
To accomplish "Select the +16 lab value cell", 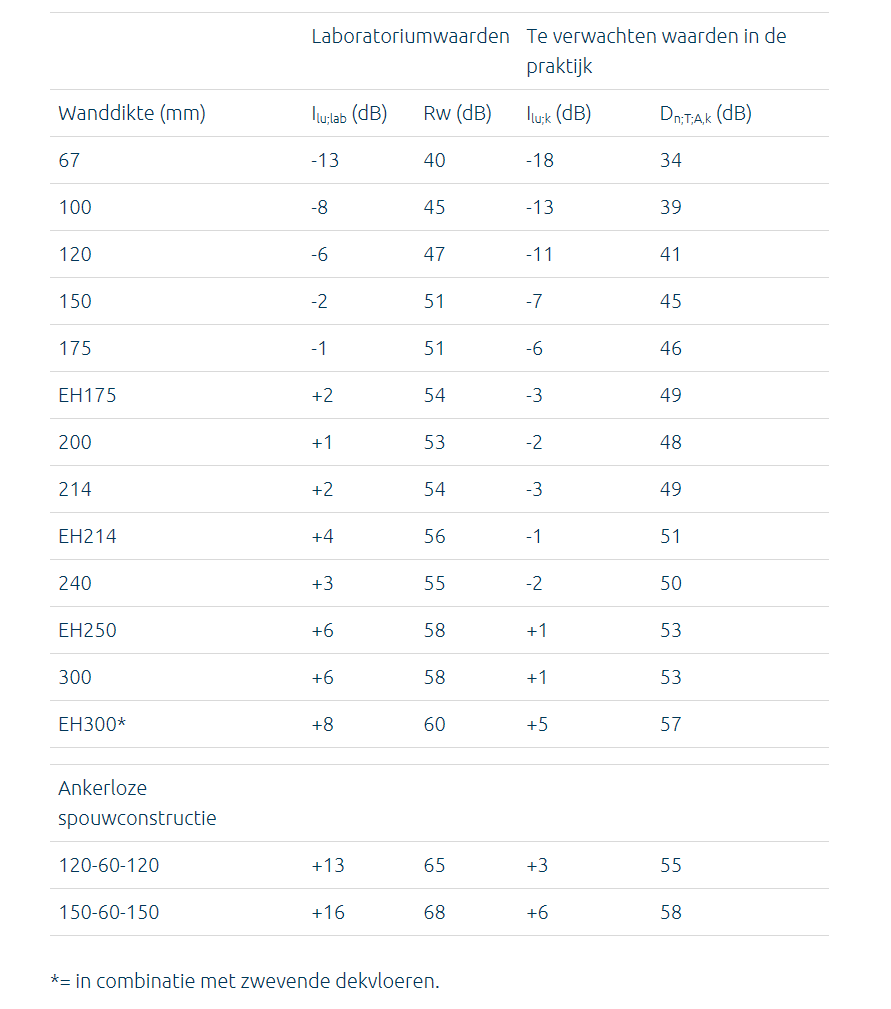I will click(327, 912).
